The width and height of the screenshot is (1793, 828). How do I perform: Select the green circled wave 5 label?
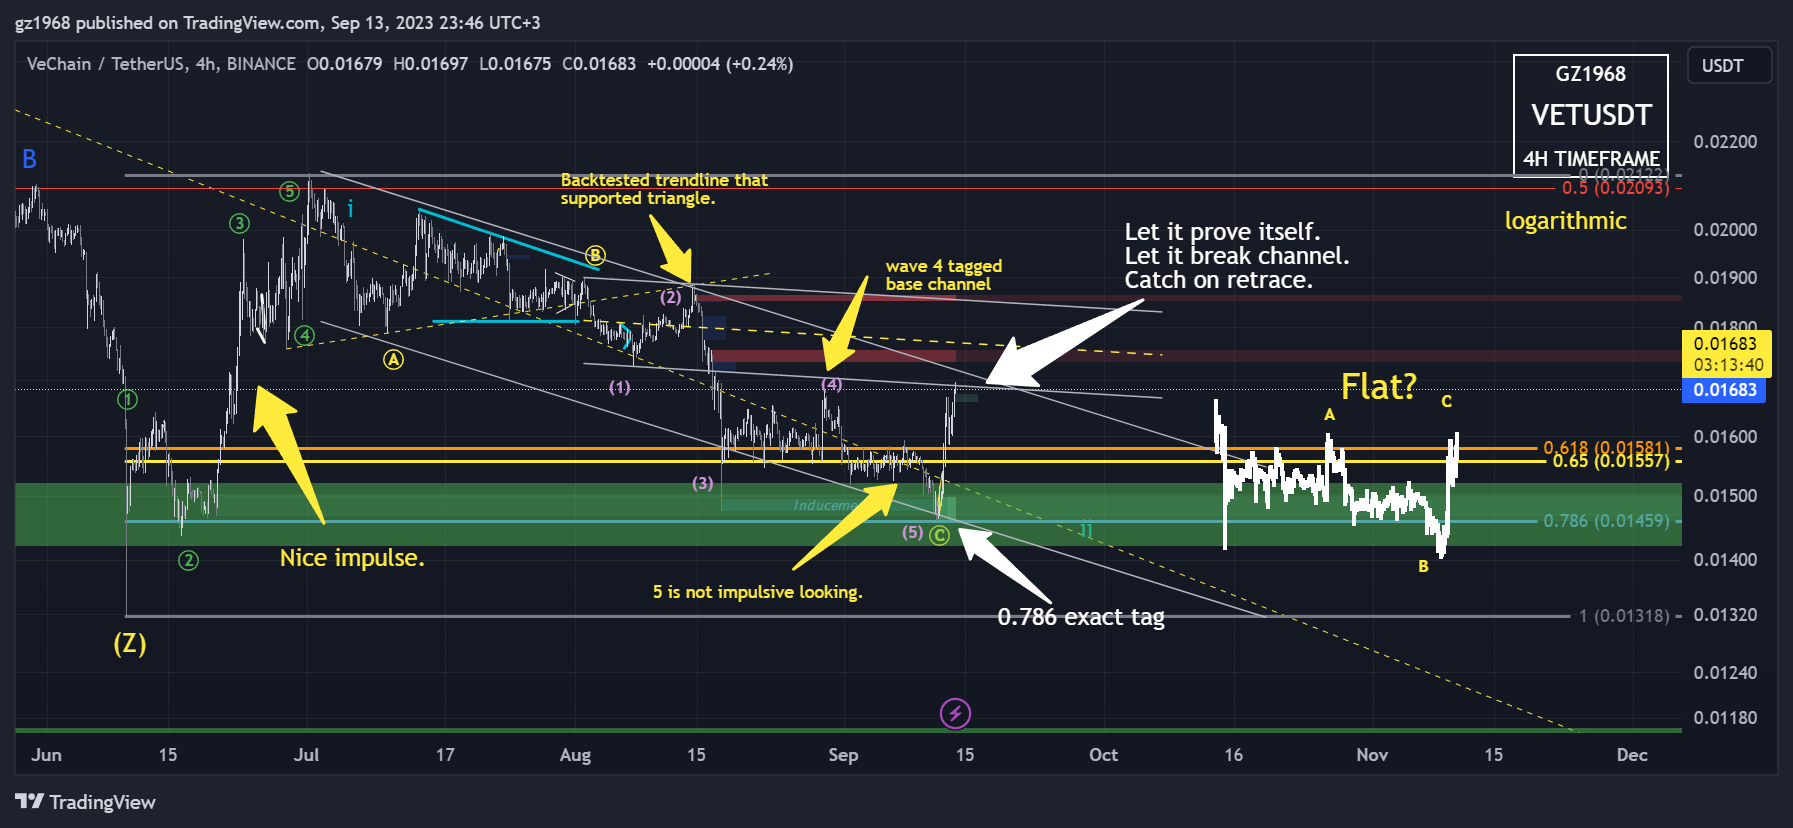tap(289, 191)
